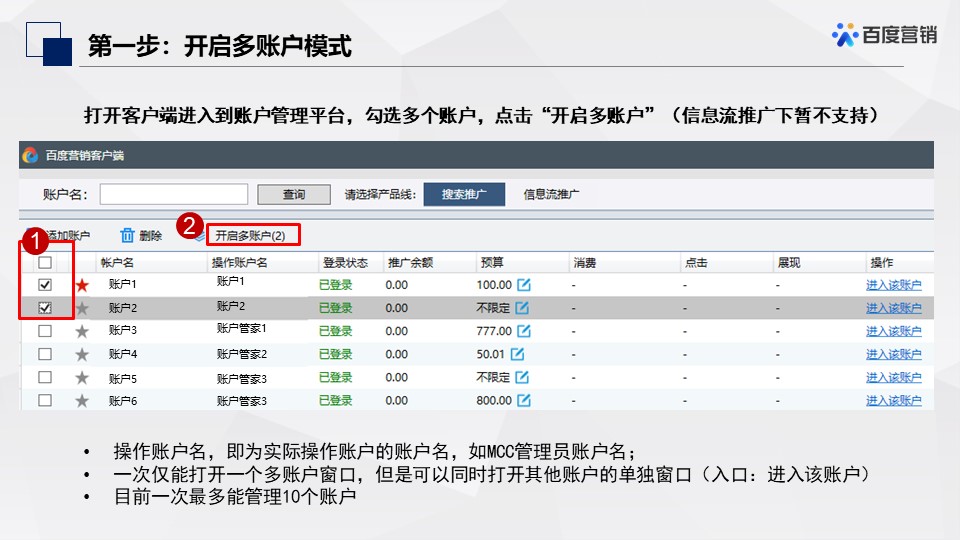
Task: Select the 账户6 account name cell
Action: (122, 401)
